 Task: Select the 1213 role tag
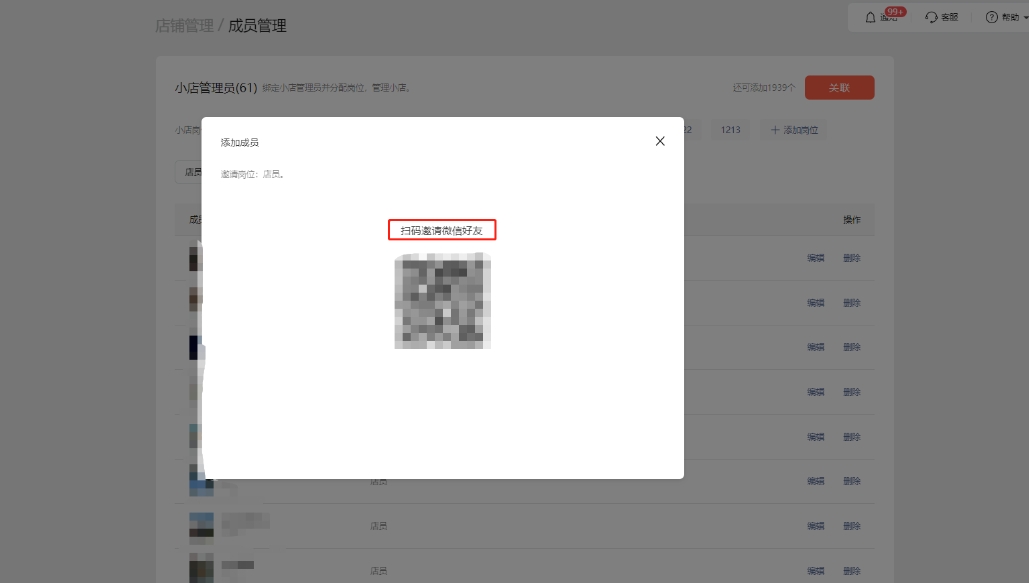pos(730,130)
